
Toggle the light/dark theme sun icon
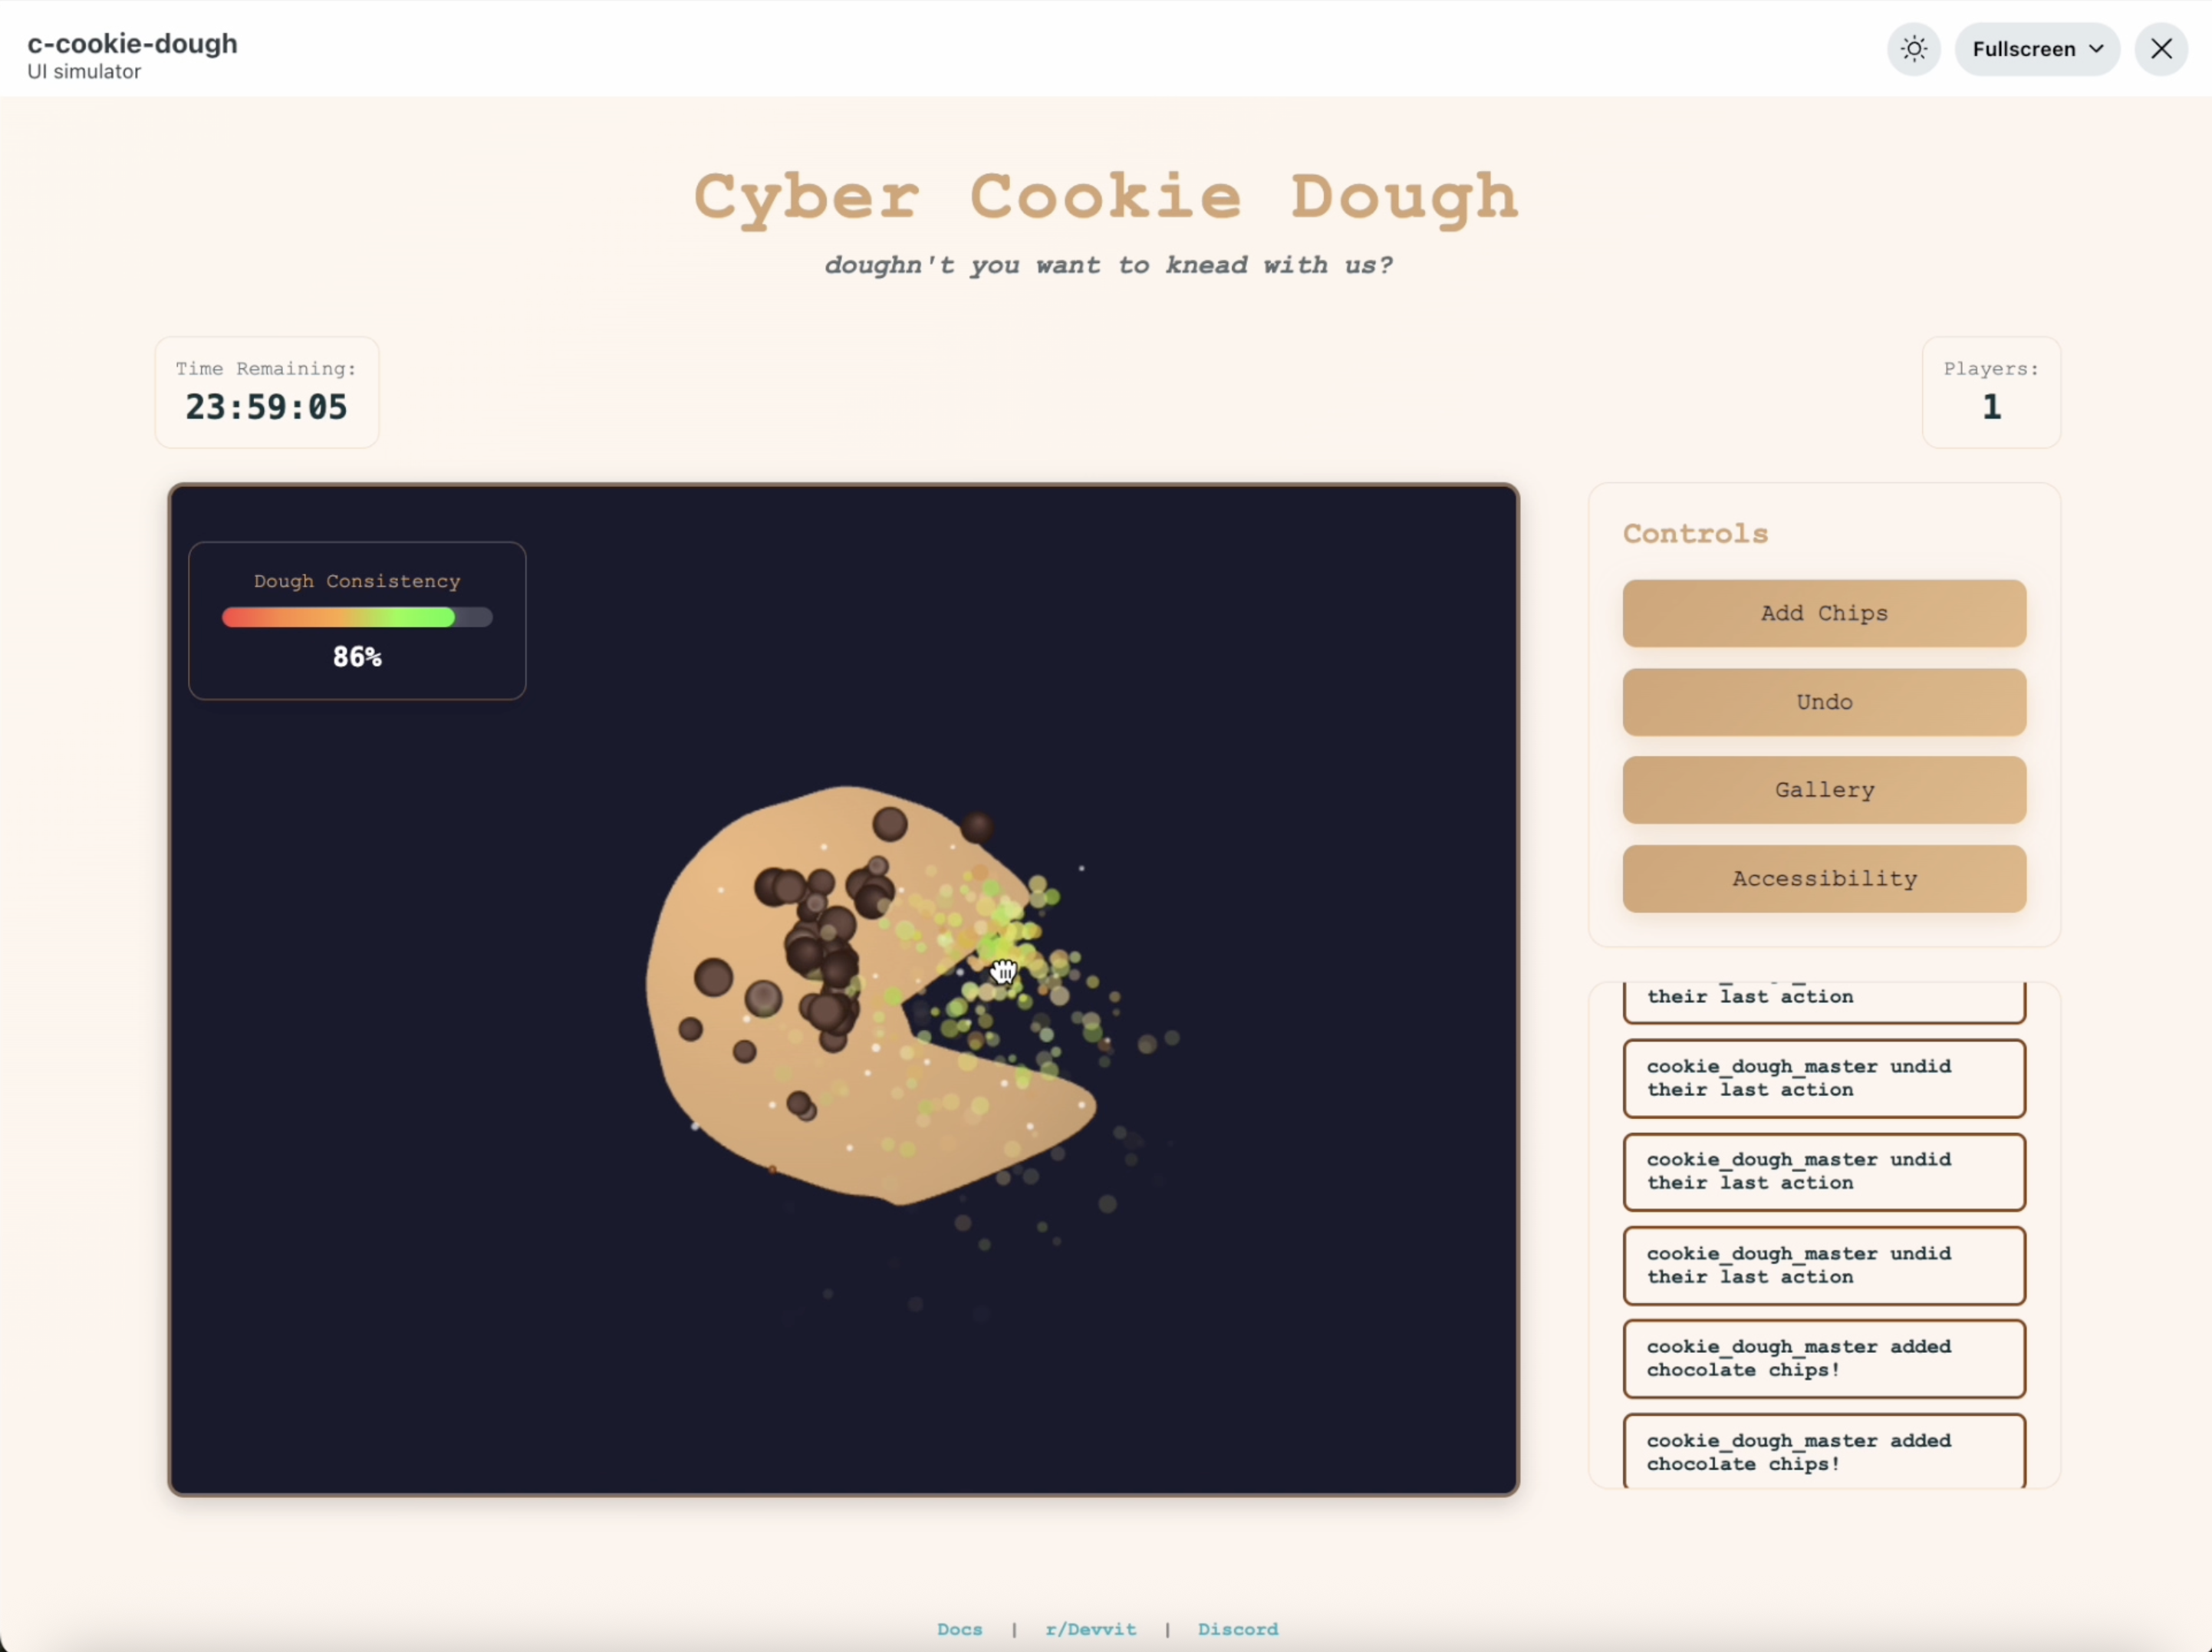click(x=1913, y=49)
